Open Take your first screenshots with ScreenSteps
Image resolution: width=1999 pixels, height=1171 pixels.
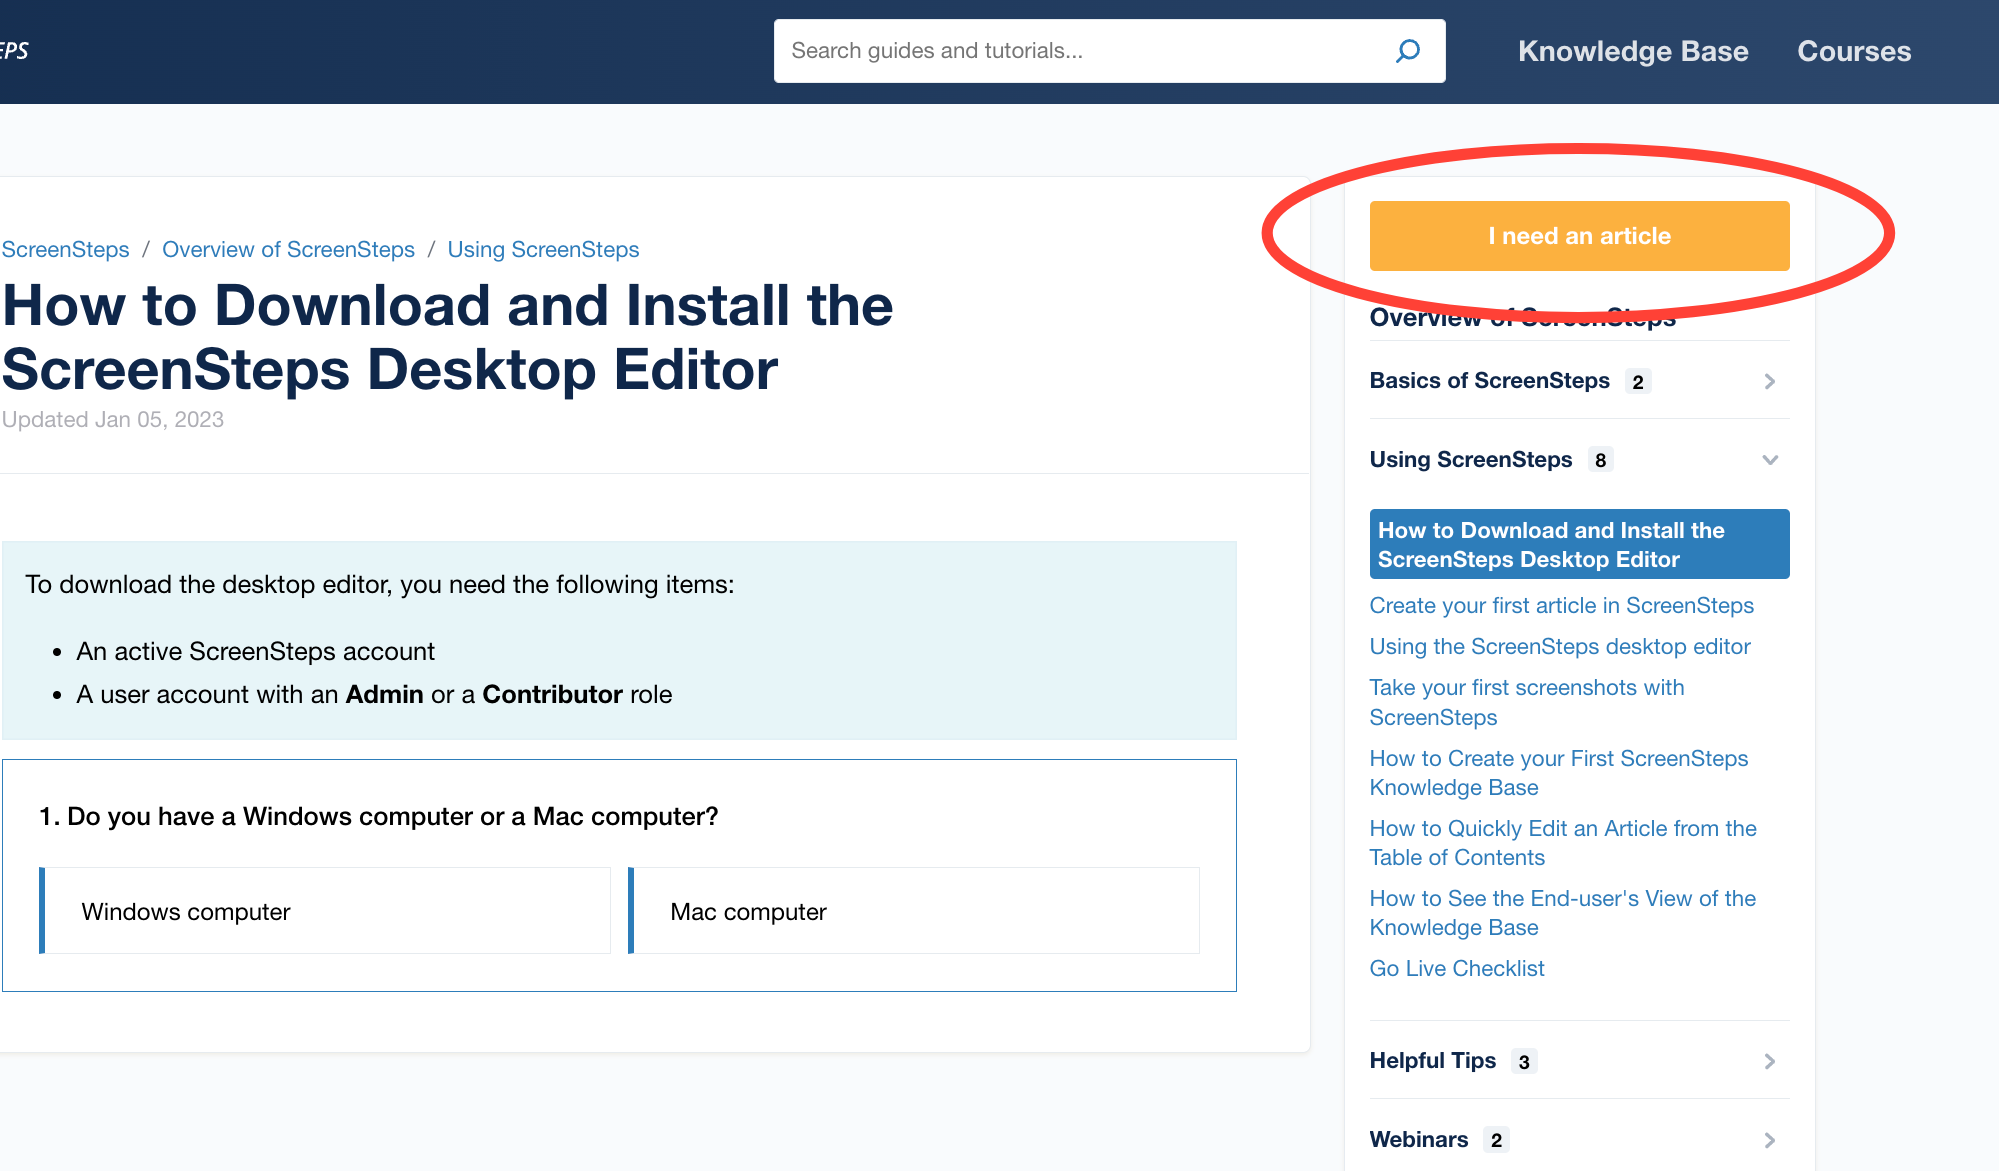pos(1526,702)
